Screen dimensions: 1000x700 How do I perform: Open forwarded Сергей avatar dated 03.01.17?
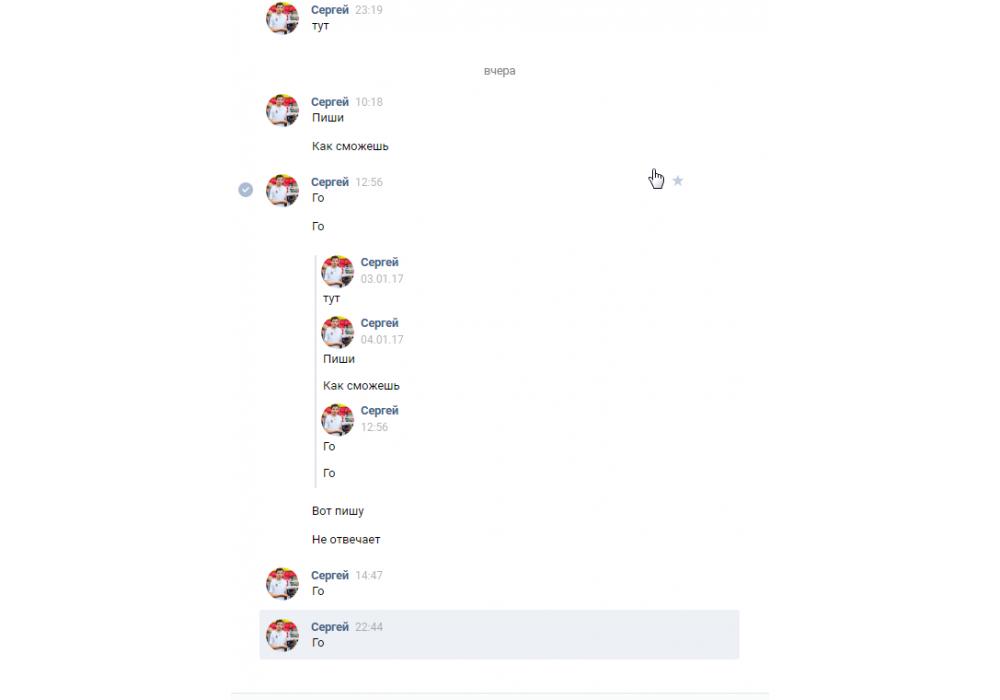point(337,271)
